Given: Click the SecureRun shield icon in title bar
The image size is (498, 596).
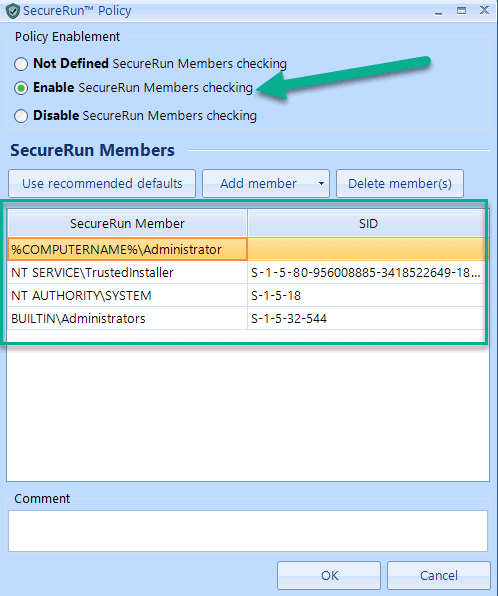Looking at the screenshot, I should 13,11.
